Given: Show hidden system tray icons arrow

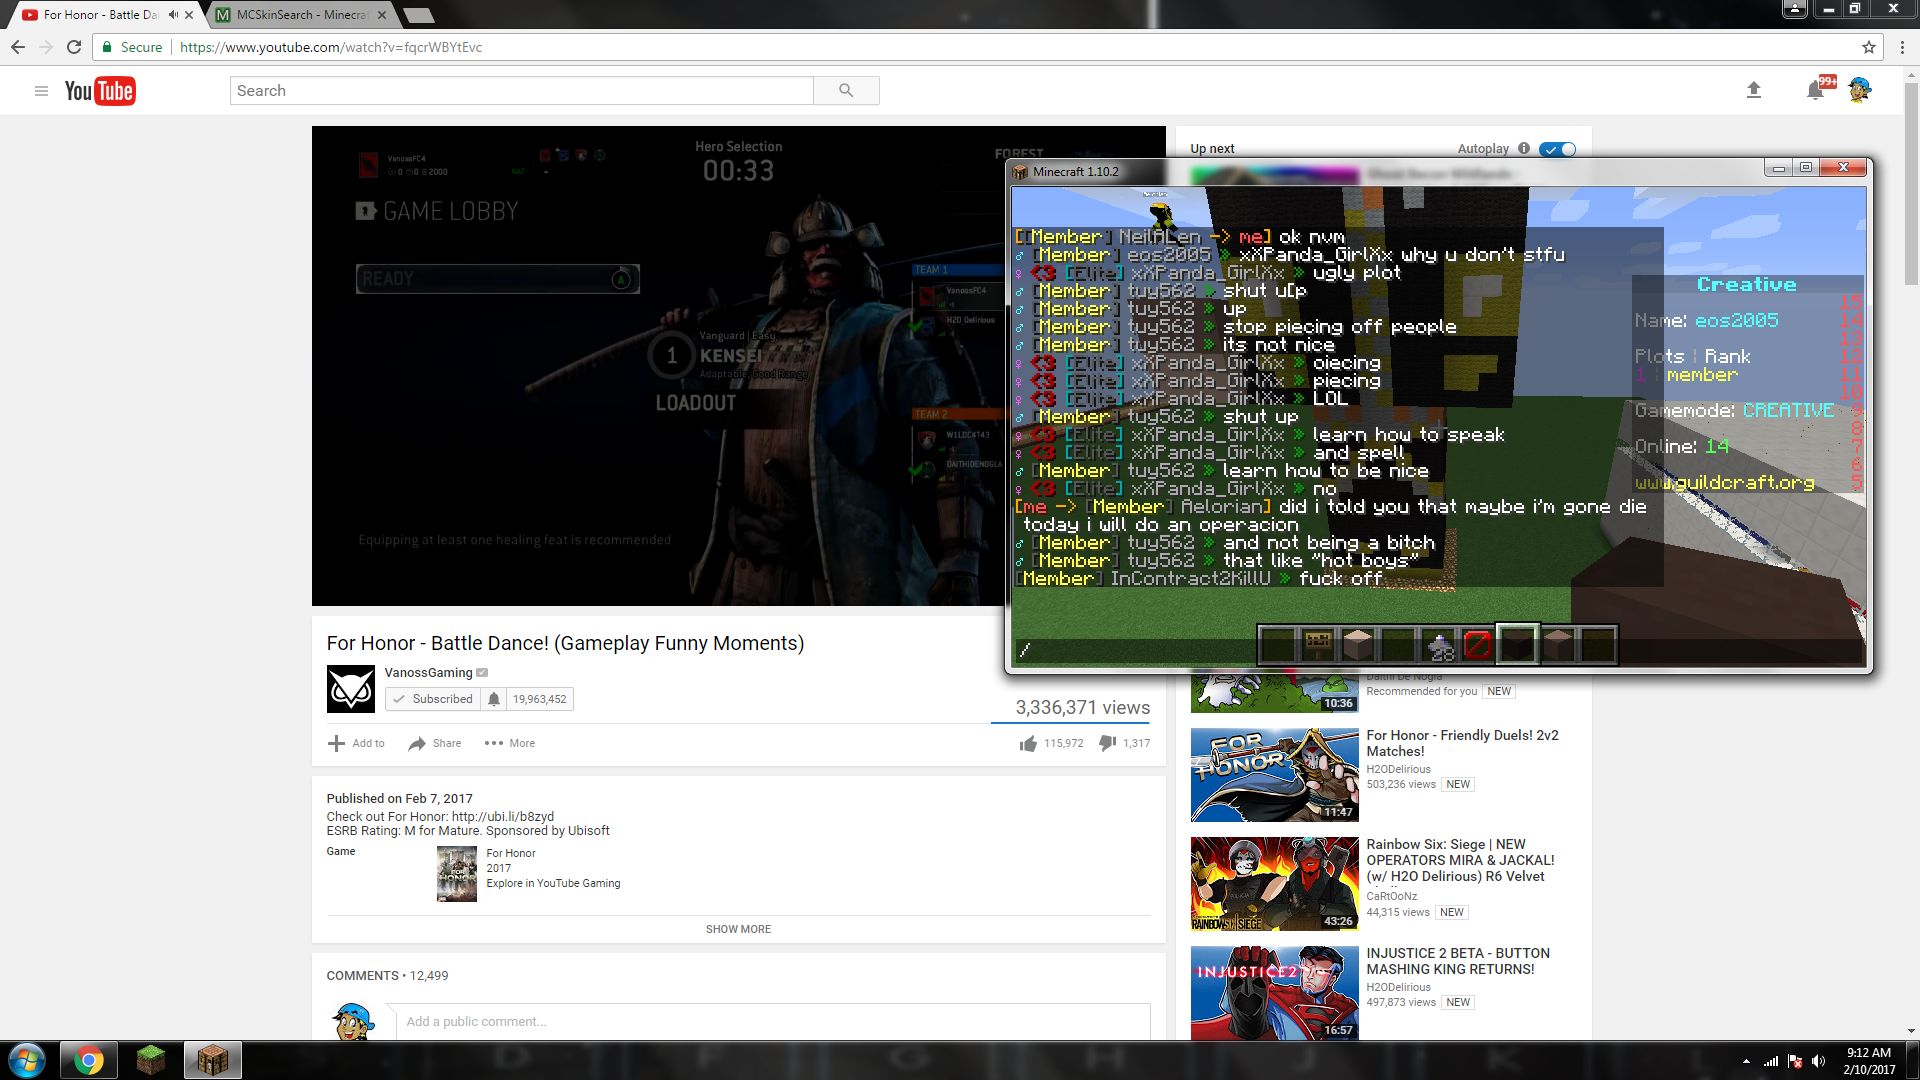Looking at the screenshot, I should pyautogui.click(x=1746, y=1061).
